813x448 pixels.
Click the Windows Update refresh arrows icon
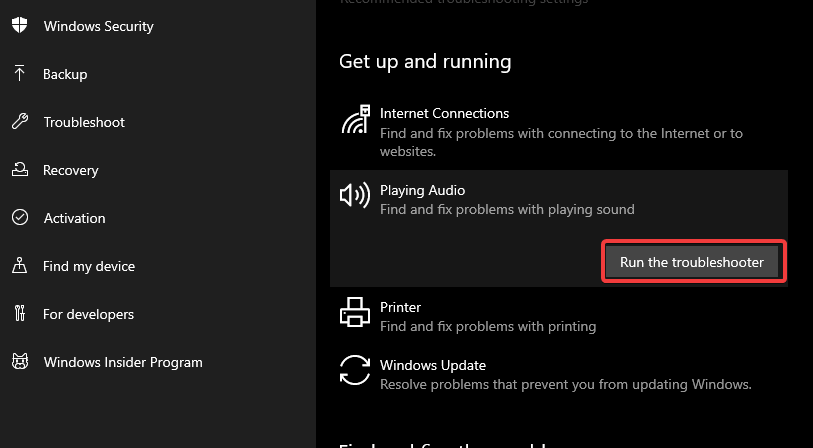click(355, 370)
